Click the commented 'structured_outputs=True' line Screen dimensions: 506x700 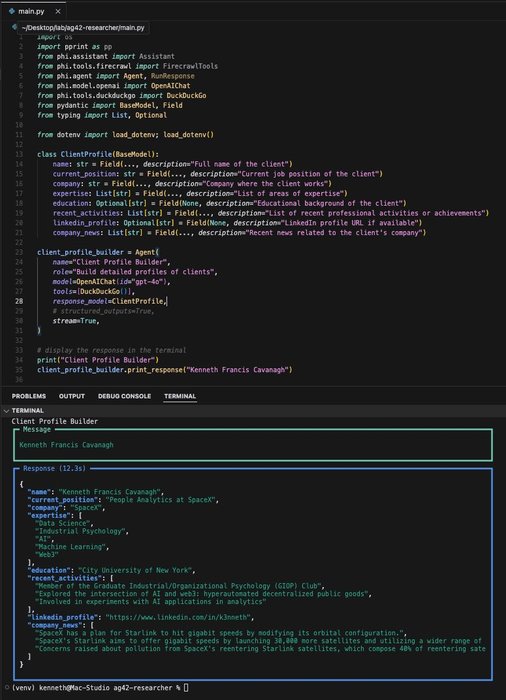pos(104,311)
